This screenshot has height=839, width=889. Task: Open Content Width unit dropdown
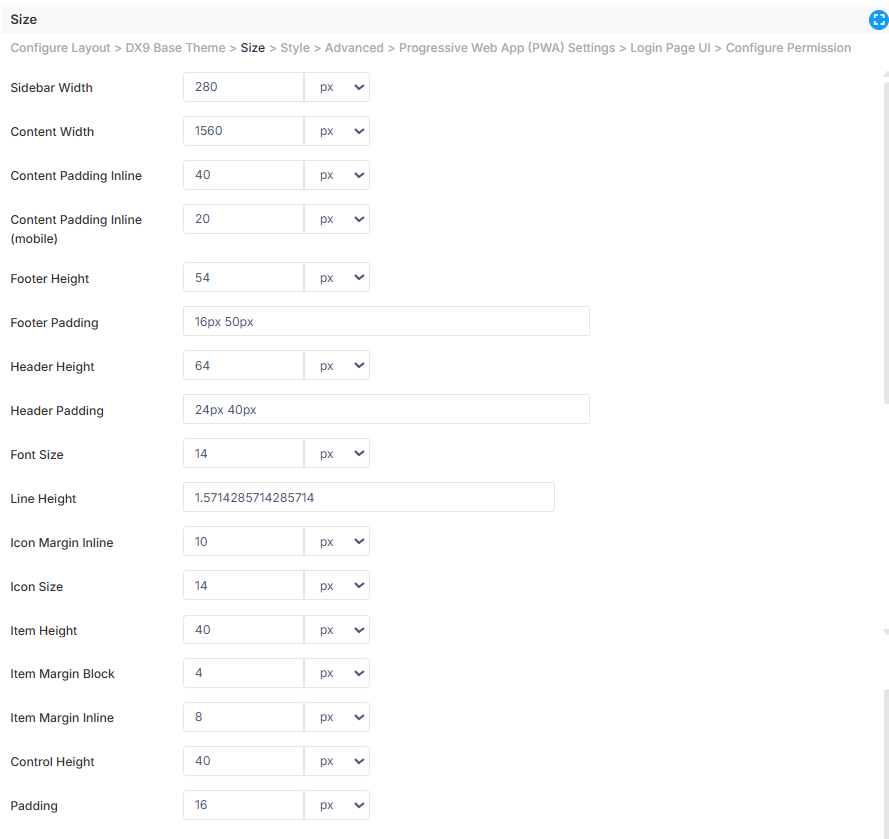tap(337, 132)
